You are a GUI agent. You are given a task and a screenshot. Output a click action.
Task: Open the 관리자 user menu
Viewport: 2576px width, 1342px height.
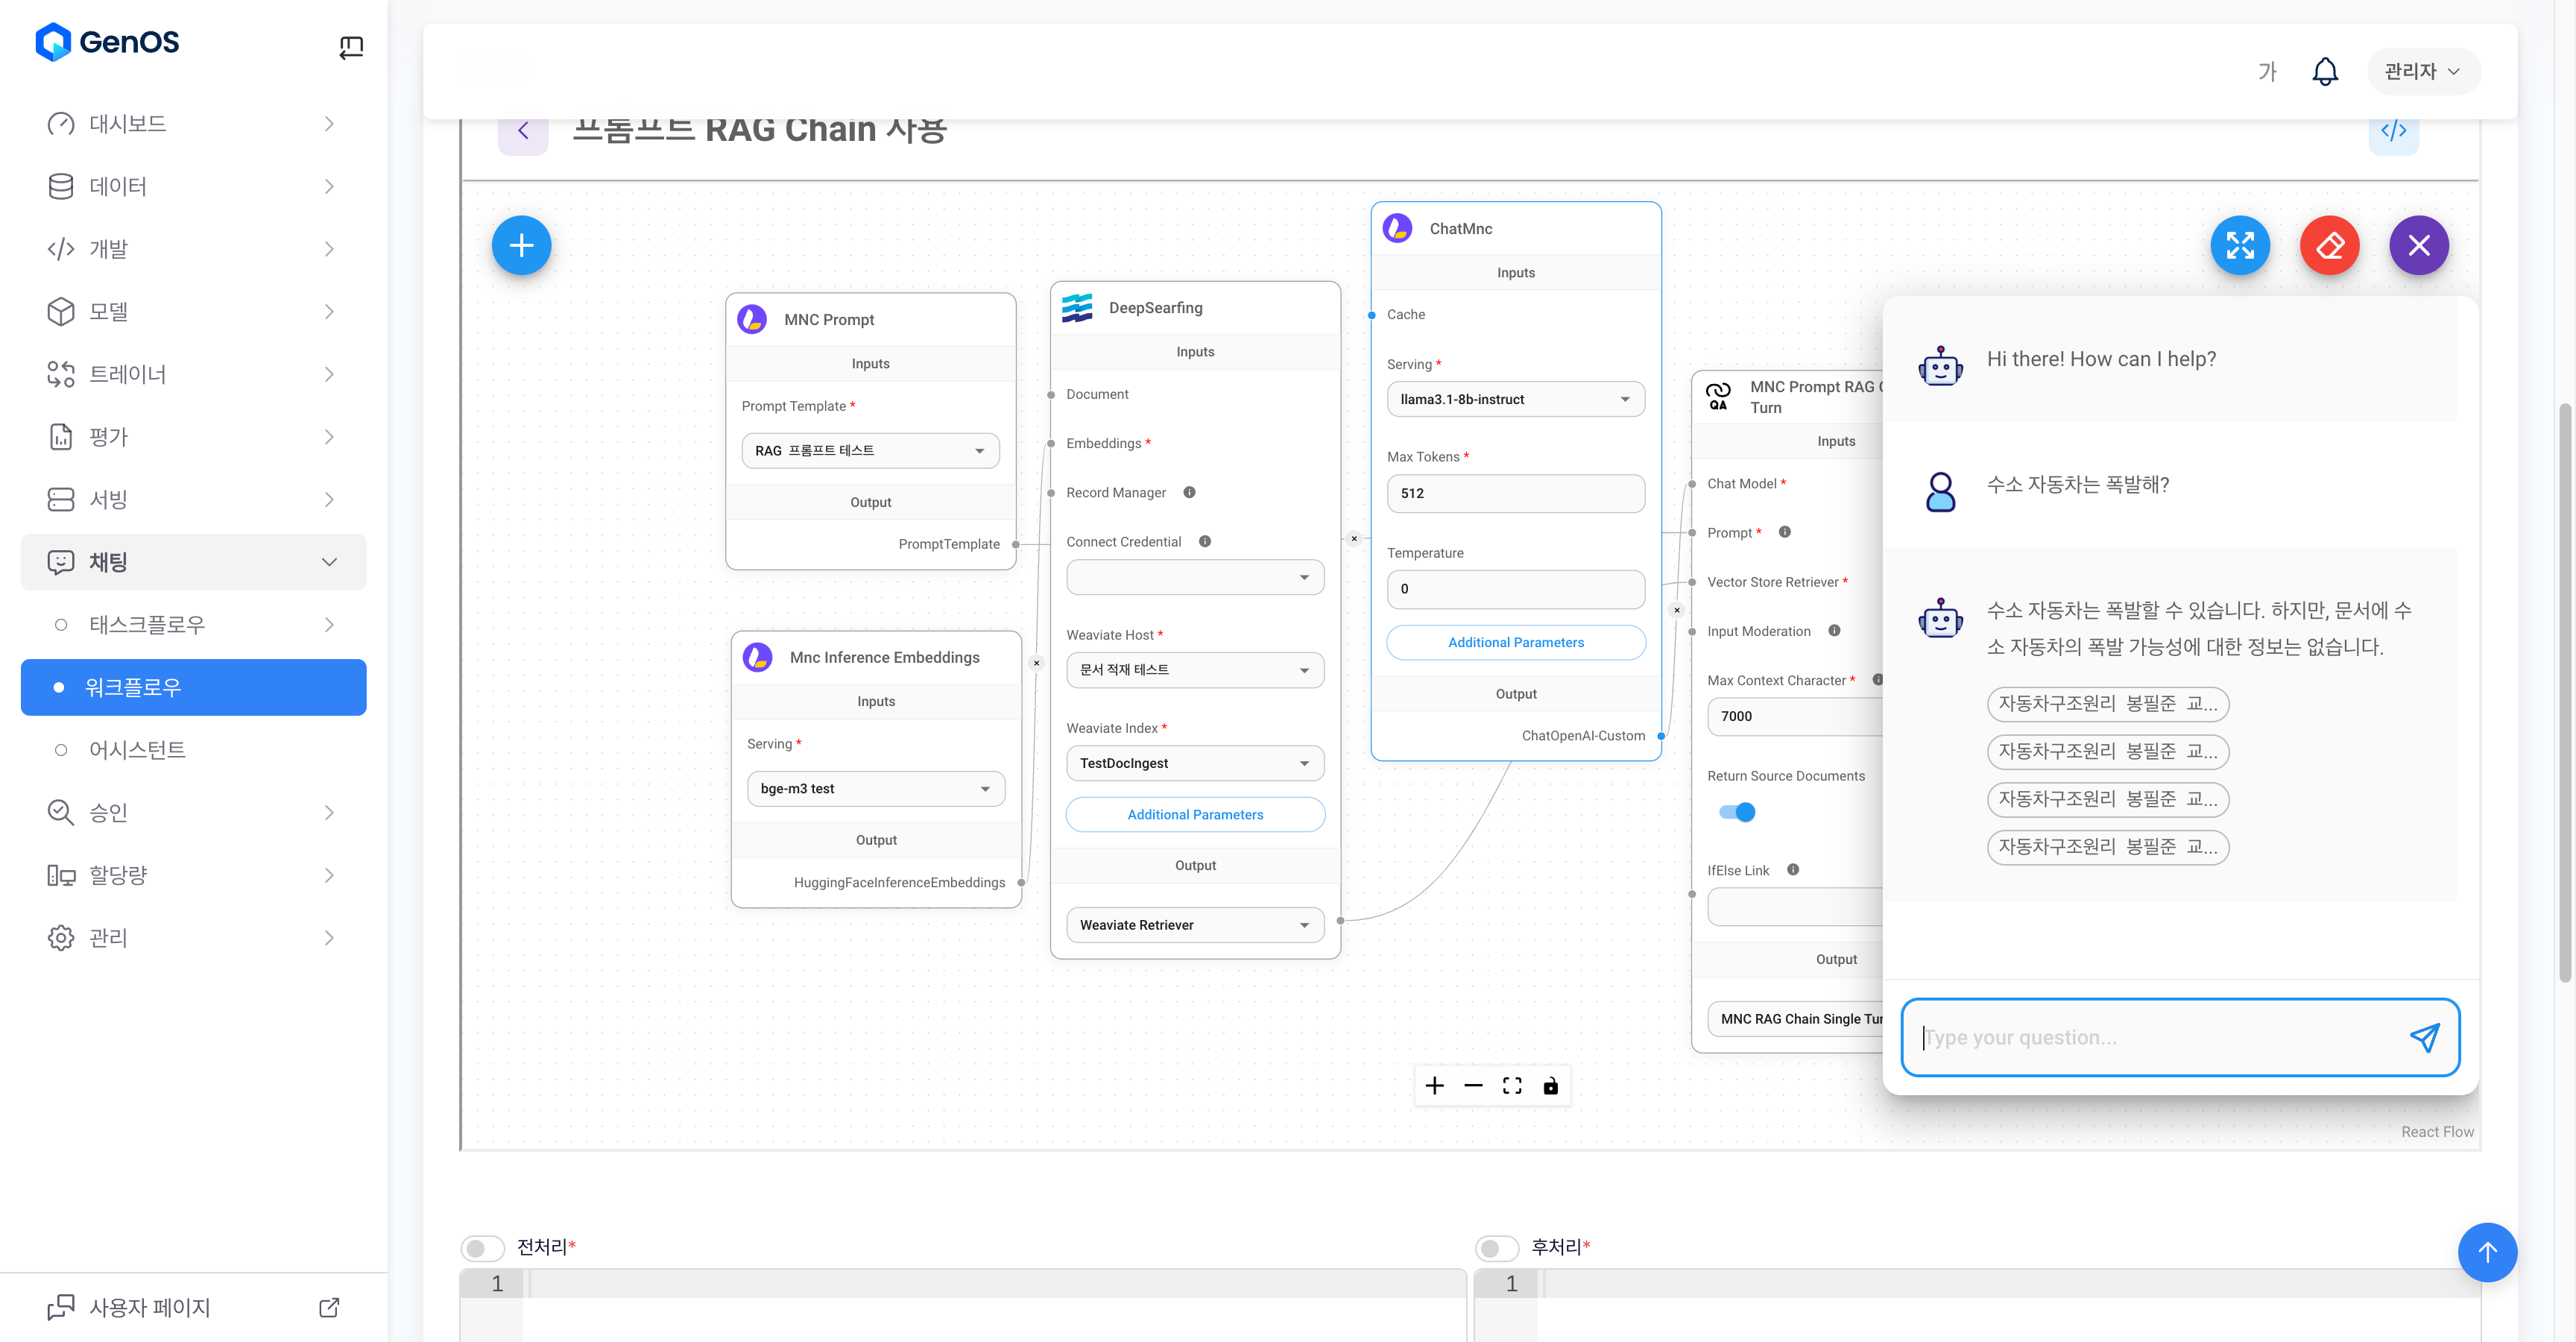pos(2422,71)
